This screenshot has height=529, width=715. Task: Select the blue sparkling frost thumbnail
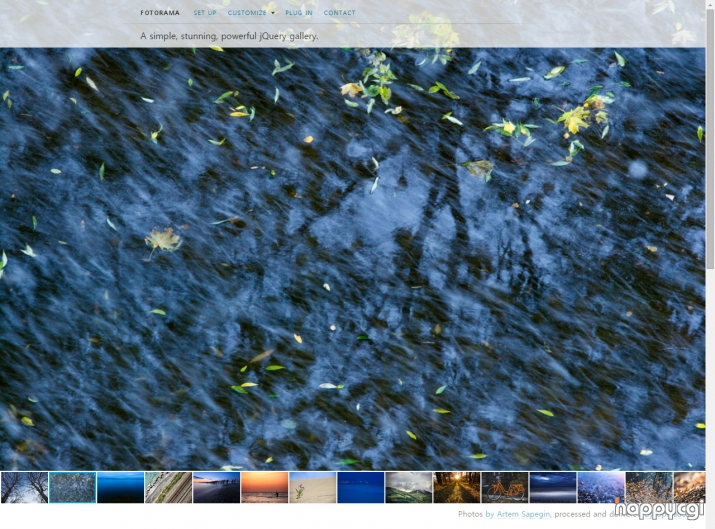[601, 488]
